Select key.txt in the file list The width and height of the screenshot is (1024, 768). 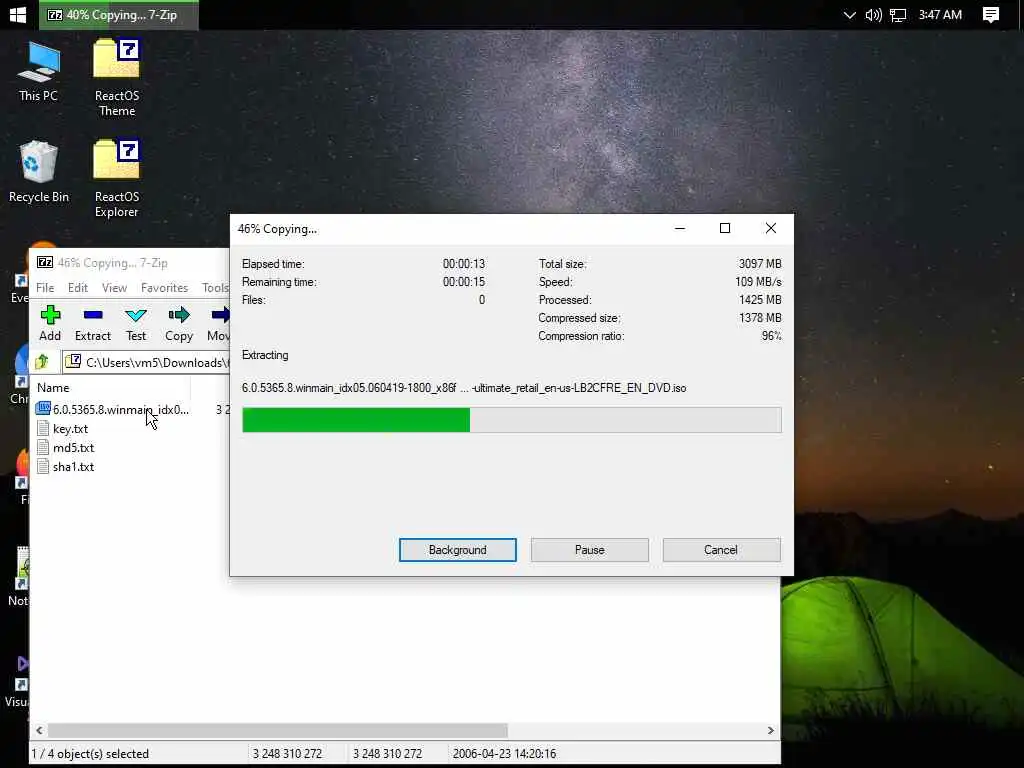coord(70,428)
